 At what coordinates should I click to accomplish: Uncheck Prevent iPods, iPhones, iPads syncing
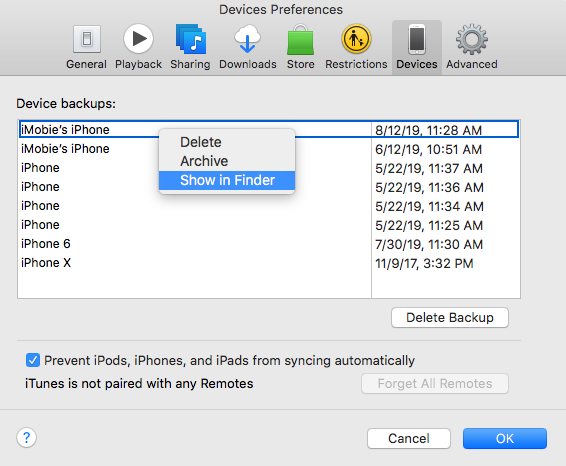tap(33, 360)
